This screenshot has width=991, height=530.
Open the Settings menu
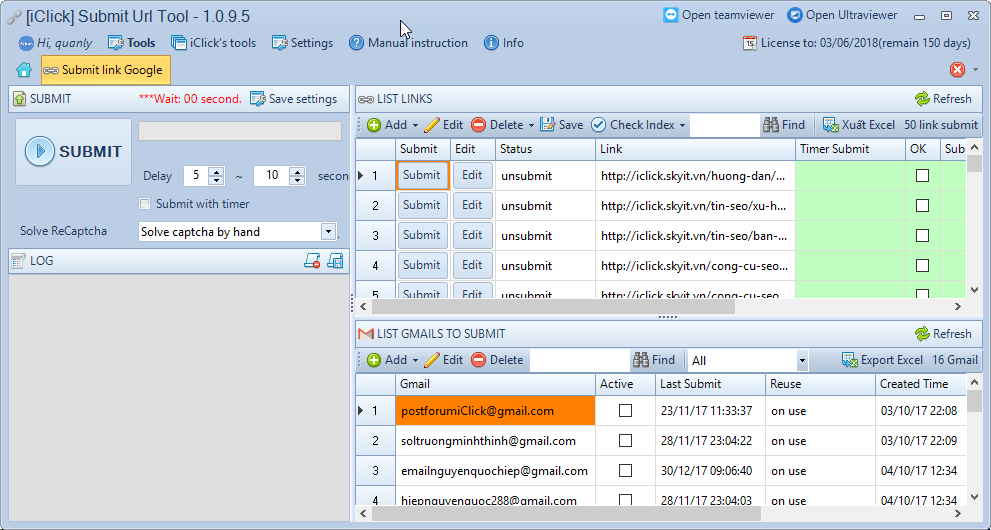(x=302, y=43)
